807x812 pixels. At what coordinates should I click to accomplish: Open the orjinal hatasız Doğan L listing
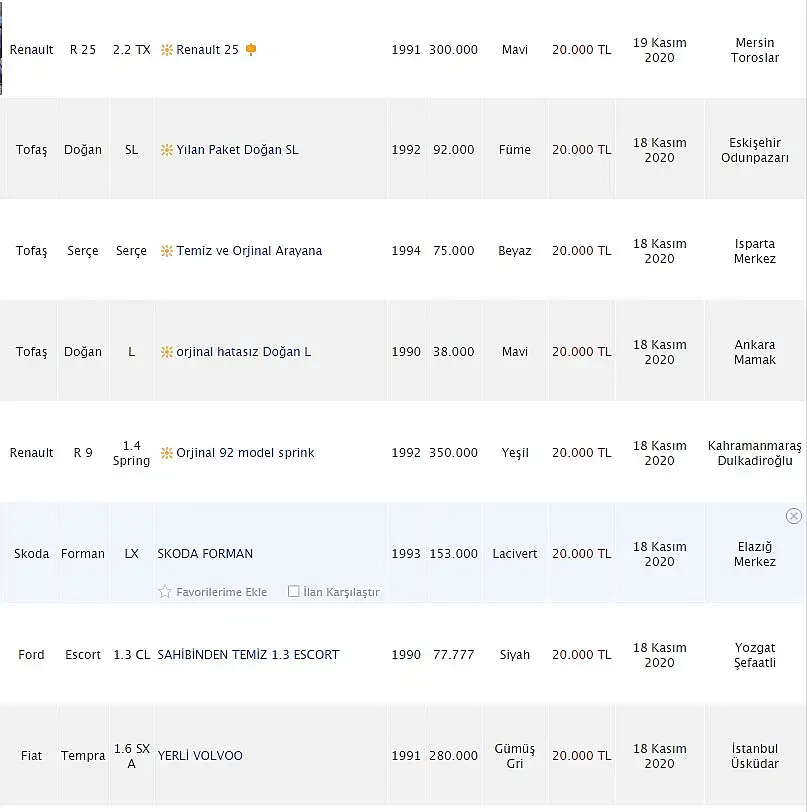click(243, 352)
